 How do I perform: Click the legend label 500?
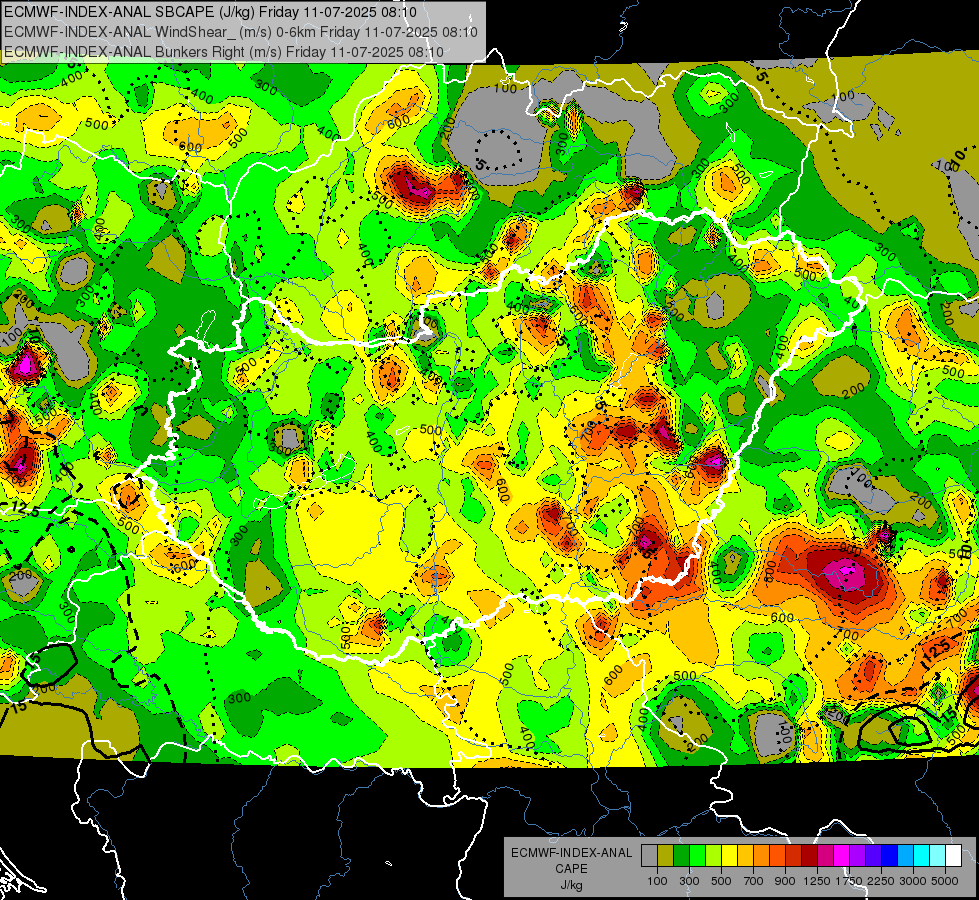(x=721, y=881)
